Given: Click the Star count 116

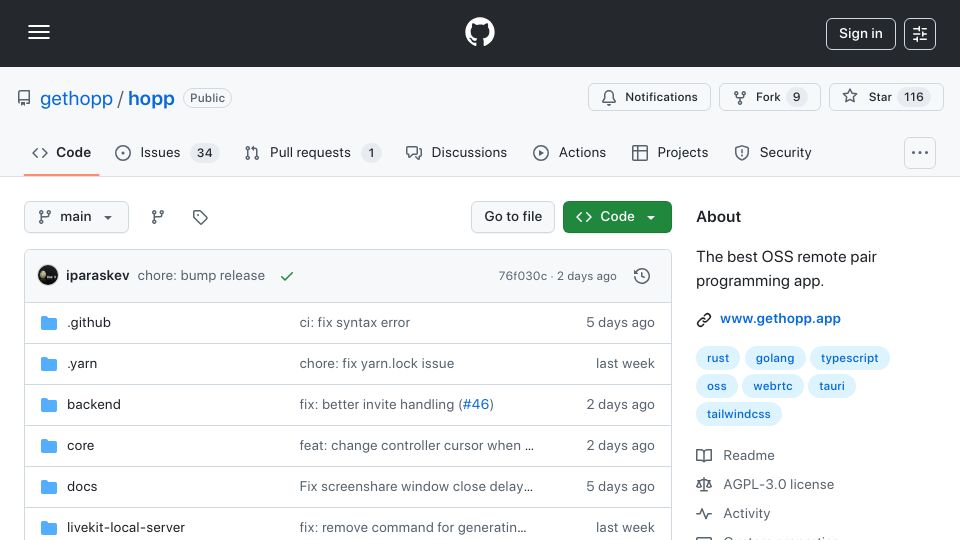Looking at the screenshot, I should [913, 97].
